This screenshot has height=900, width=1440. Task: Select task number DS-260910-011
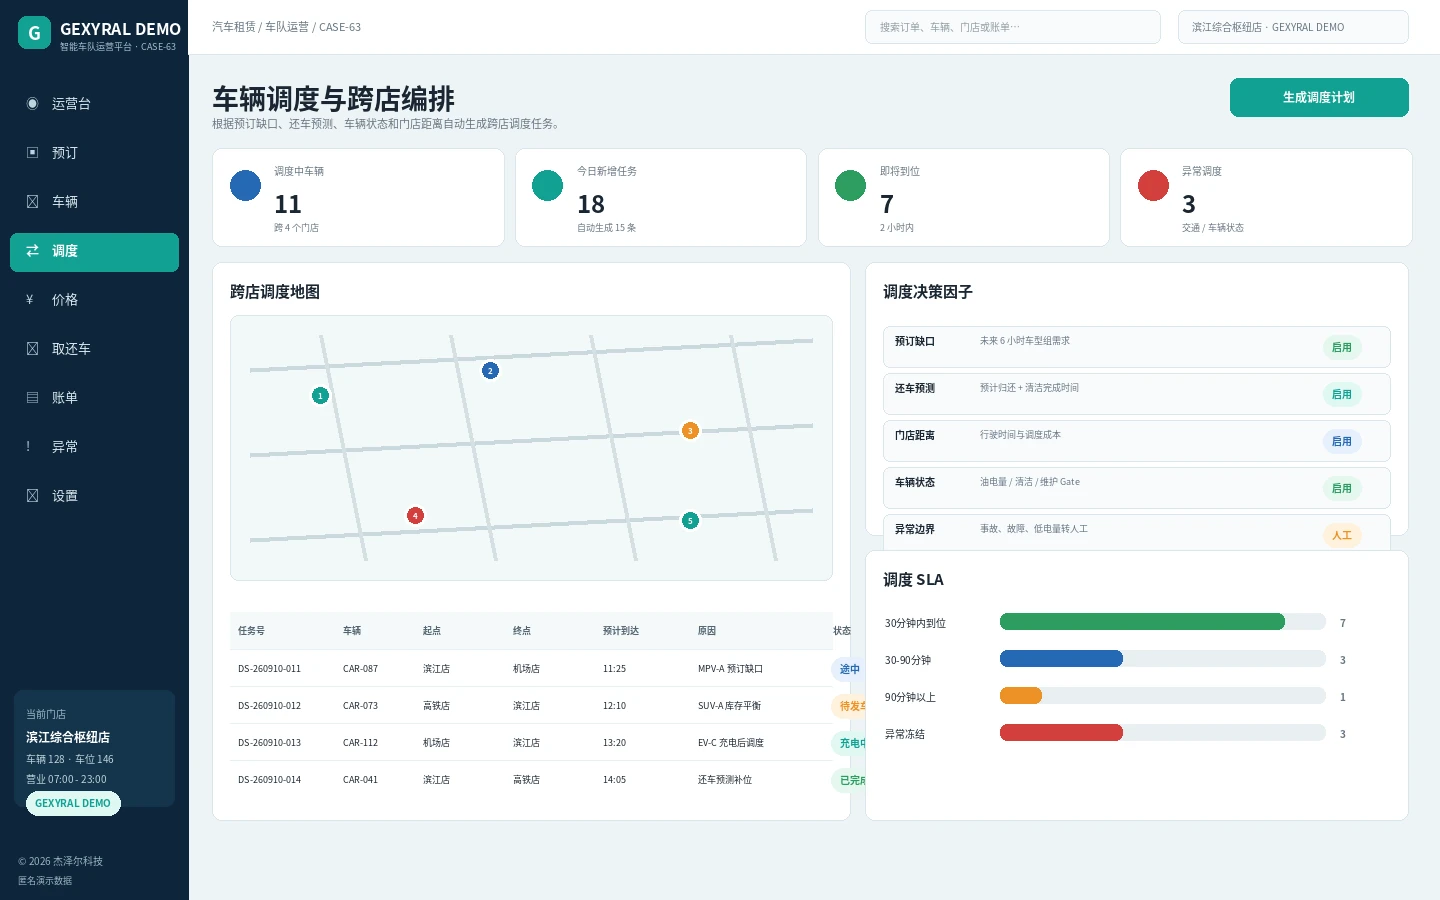pyautogui.click(x=269, y=669)
